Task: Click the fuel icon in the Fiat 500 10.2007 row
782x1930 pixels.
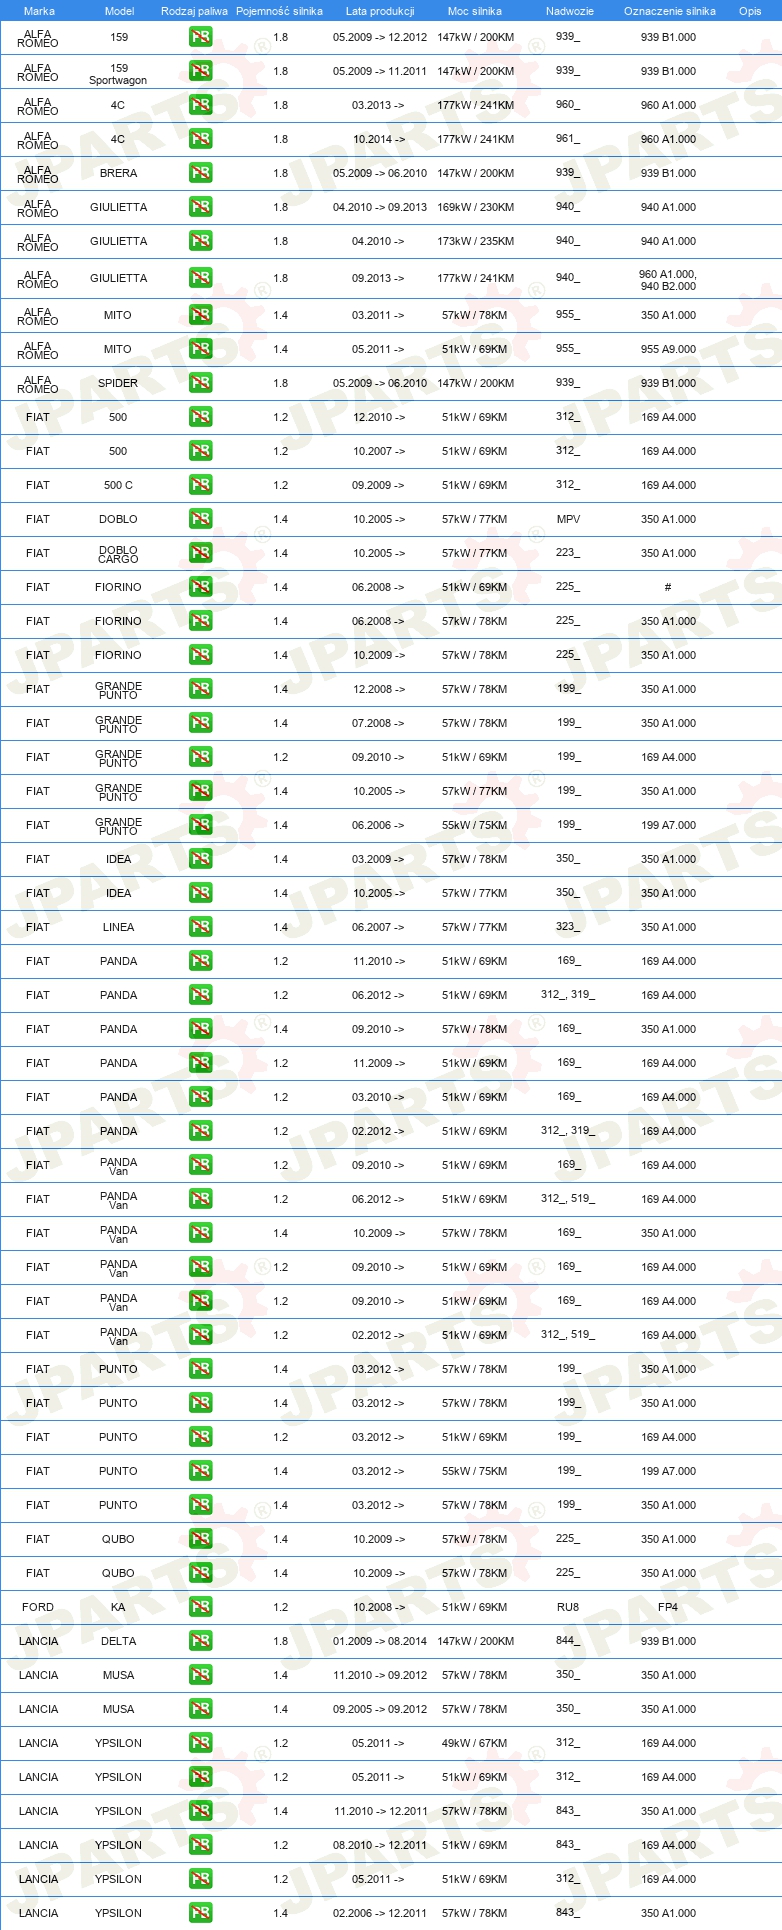Action: pyautogui.click(x=201, y=451)
